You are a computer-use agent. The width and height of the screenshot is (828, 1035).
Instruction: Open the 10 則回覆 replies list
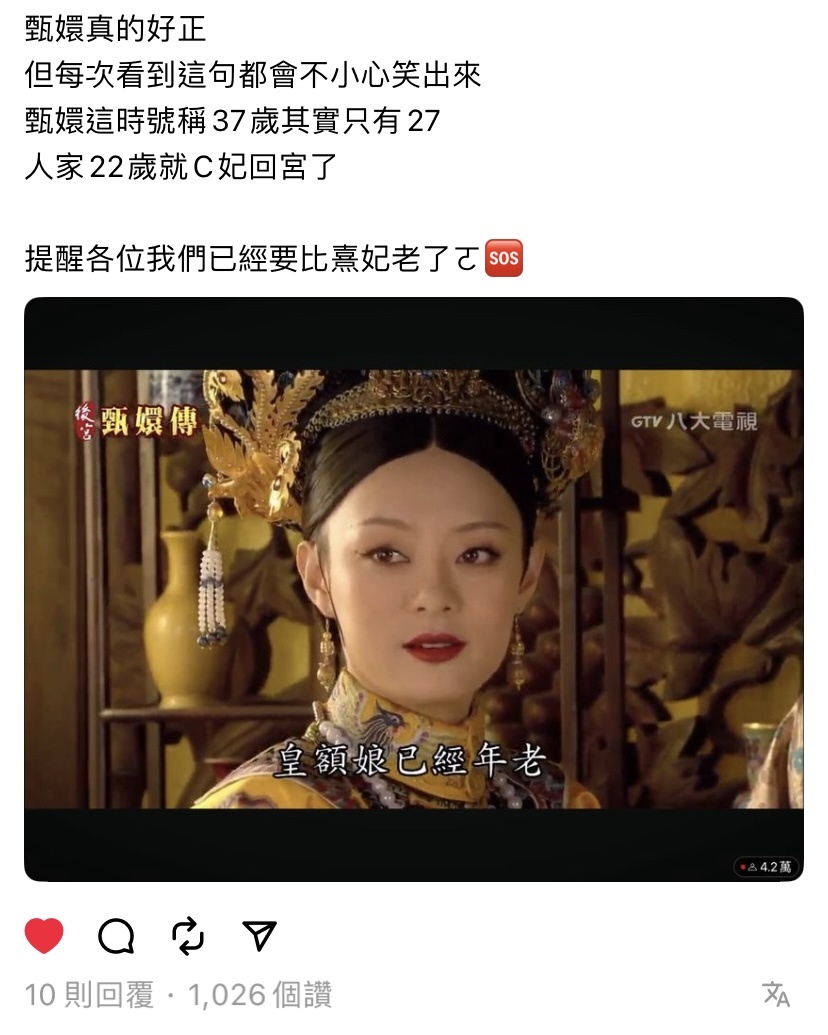coord(89,995)
